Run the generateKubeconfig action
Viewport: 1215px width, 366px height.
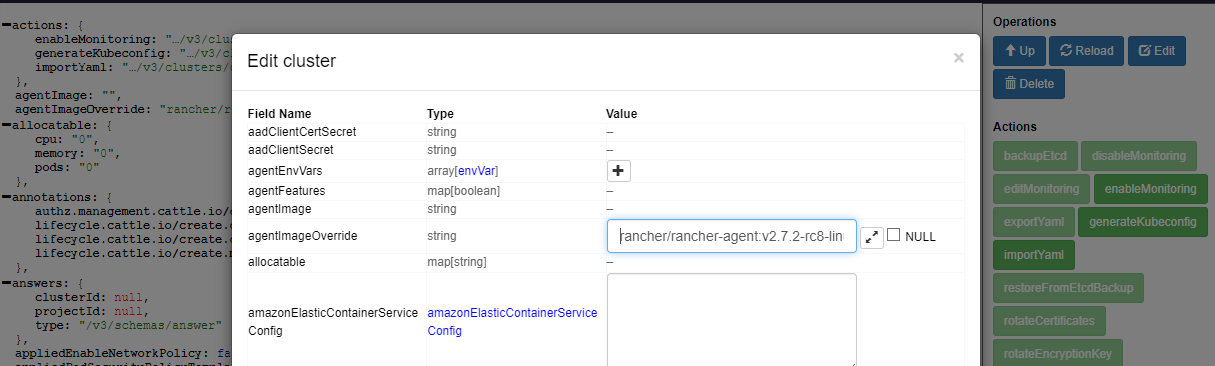click(x=1144, y=222)
